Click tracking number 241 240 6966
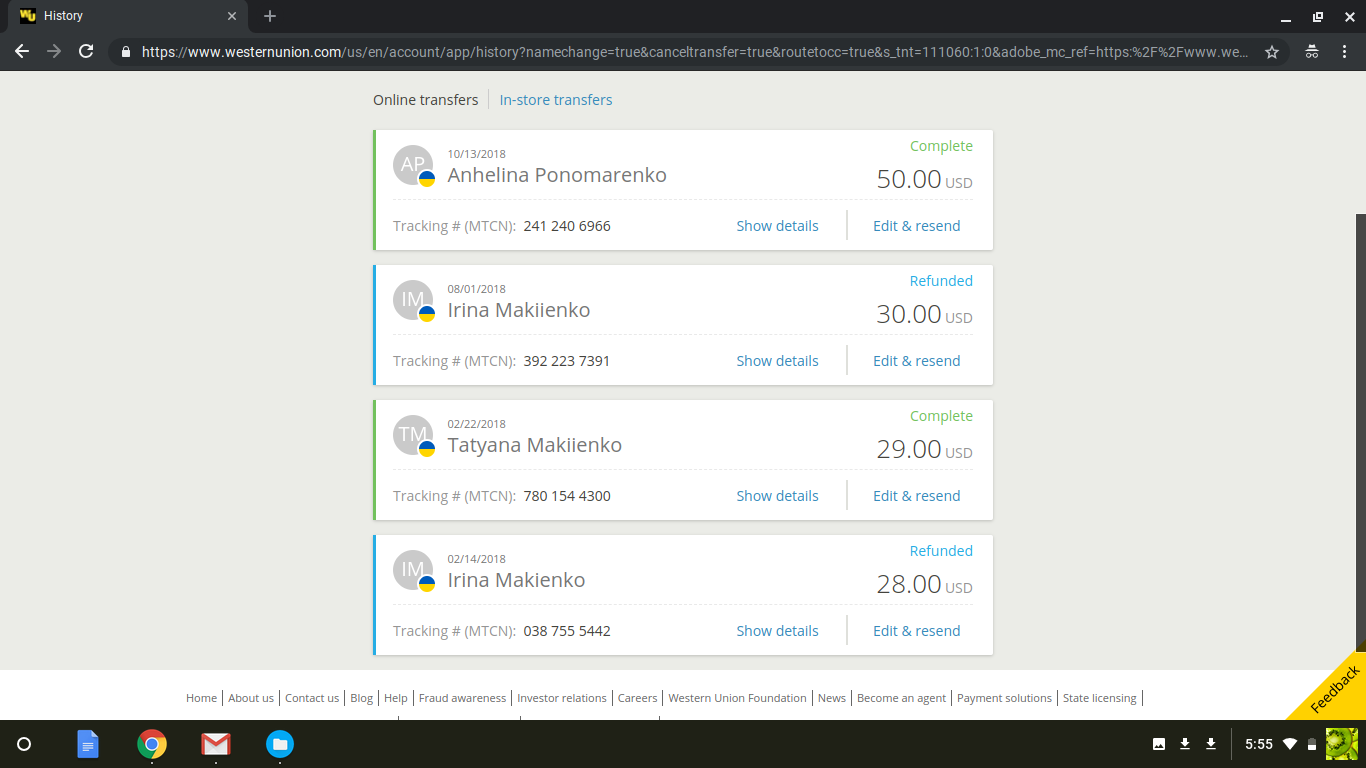Image resolution: width=1366 pixels, height=768 pixels. (x=567, y=226)
